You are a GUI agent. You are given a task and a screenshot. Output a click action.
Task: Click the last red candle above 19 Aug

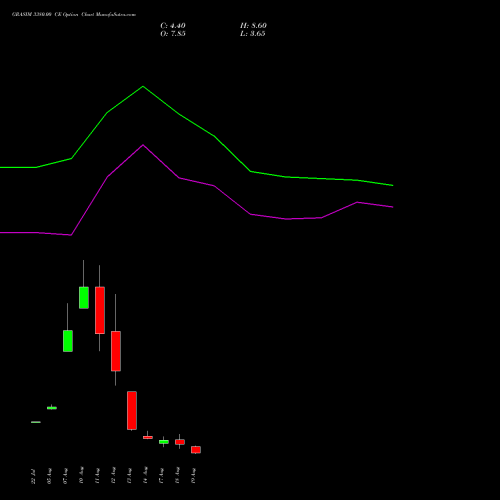pyautogui.click(x=196, y=450)
